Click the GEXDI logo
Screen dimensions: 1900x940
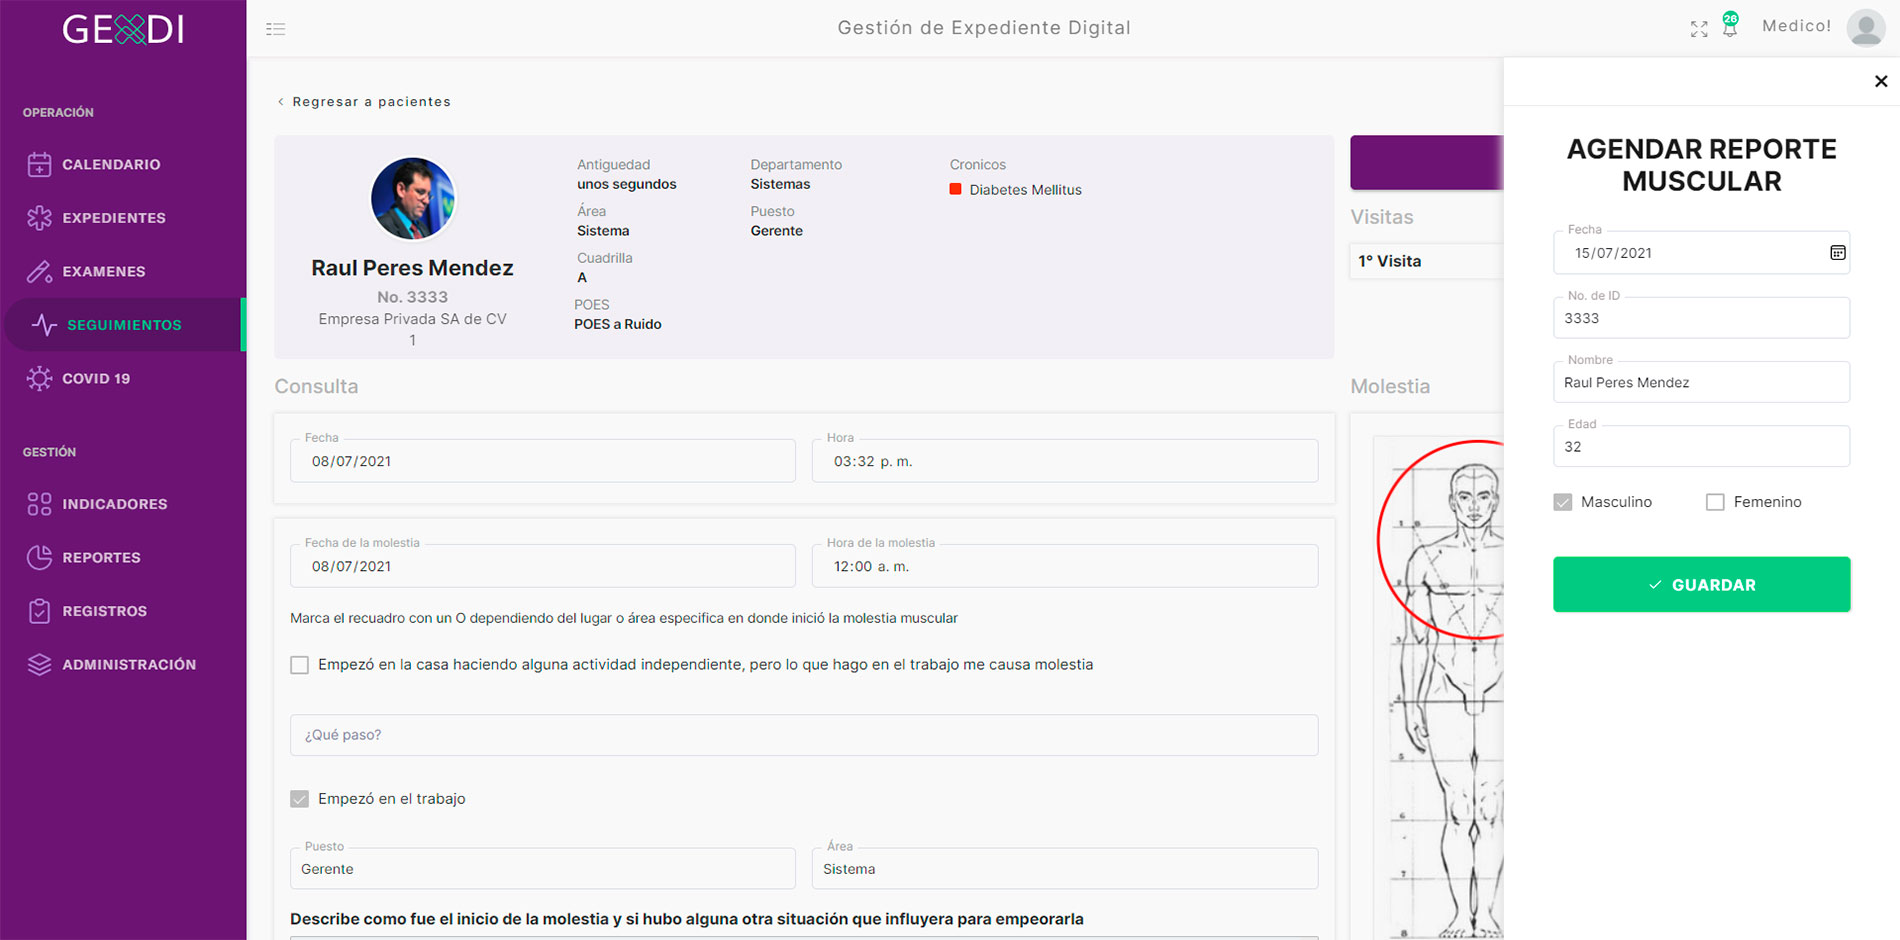click(123, 29)
